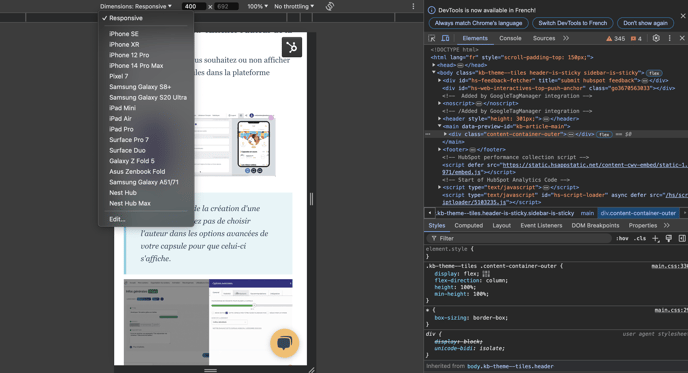Switch to the Layout tab

click(x=502, y=225)
